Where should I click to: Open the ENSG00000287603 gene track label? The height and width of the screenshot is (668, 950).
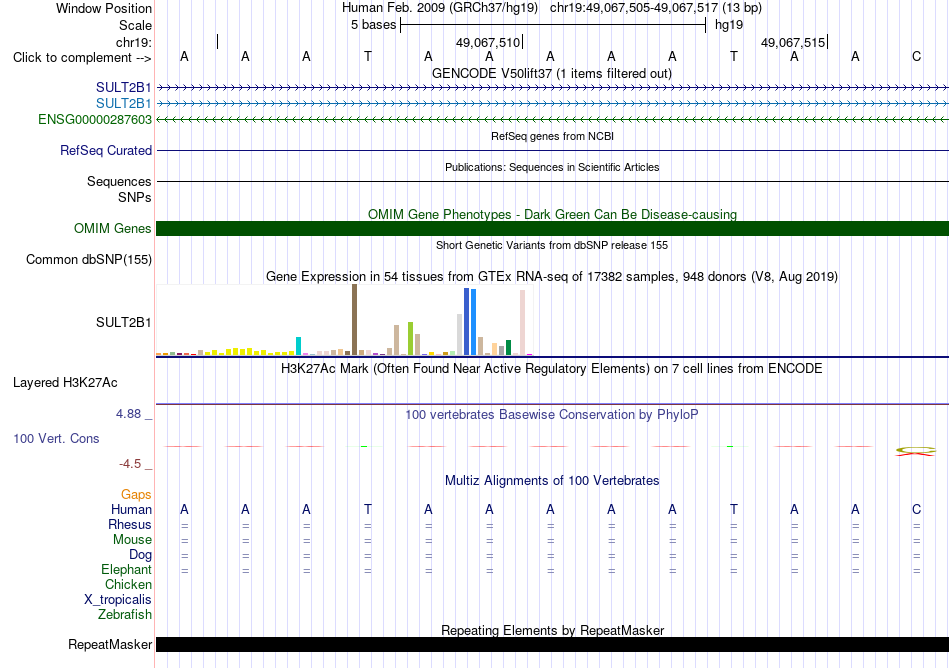click(x=95, y=119)
